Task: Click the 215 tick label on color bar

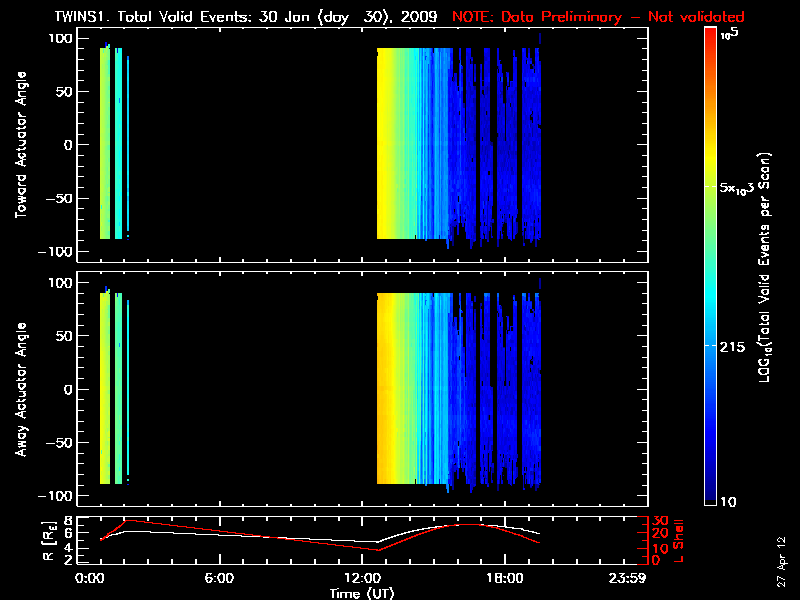Action: point(735,345)
